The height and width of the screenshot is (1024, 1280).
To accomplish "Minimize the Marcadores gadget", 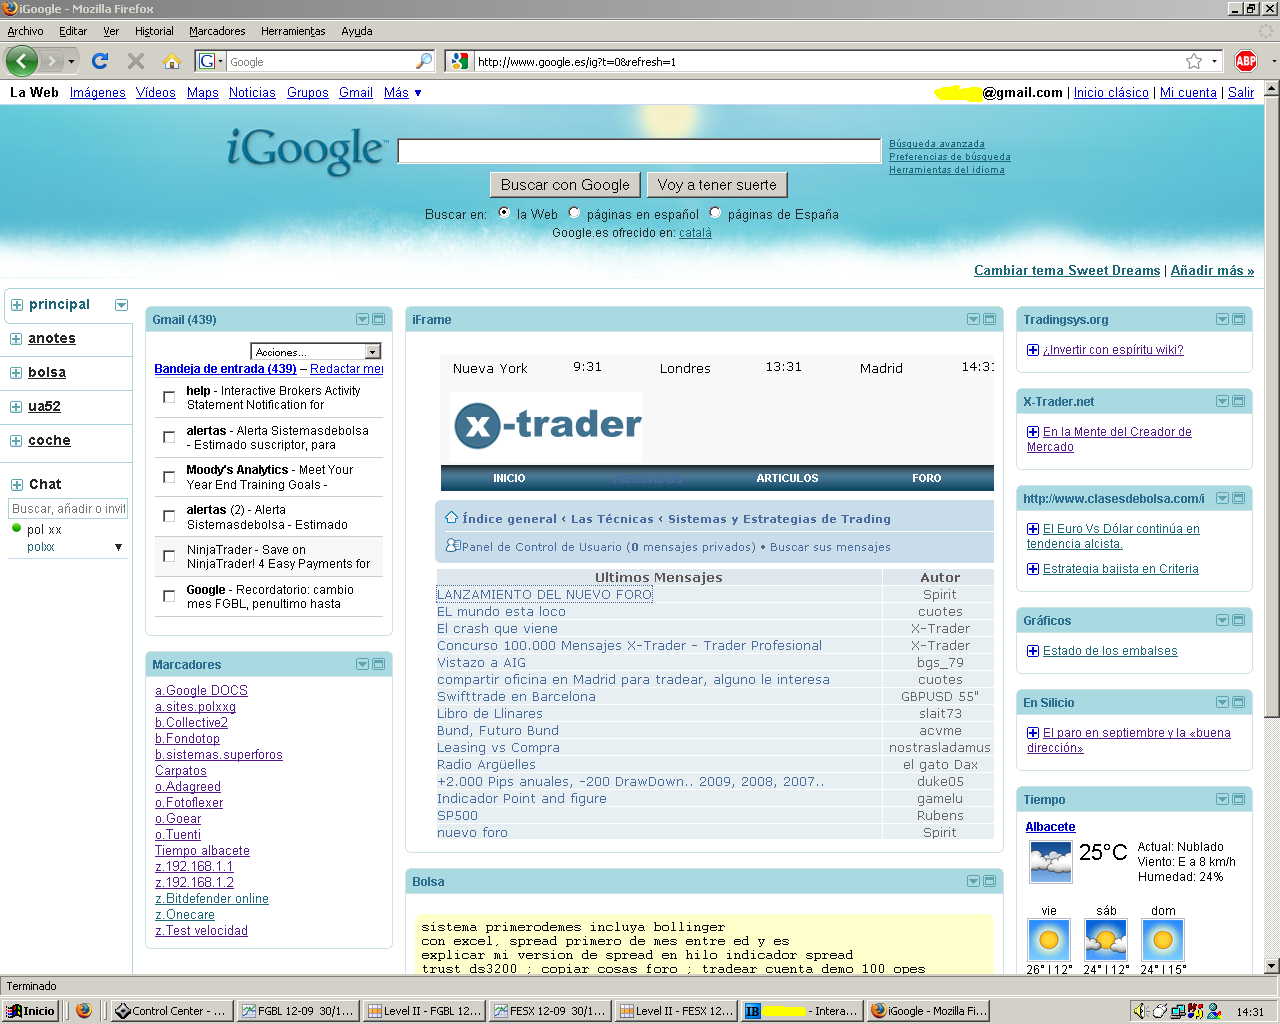I will [x=362, y=664].
